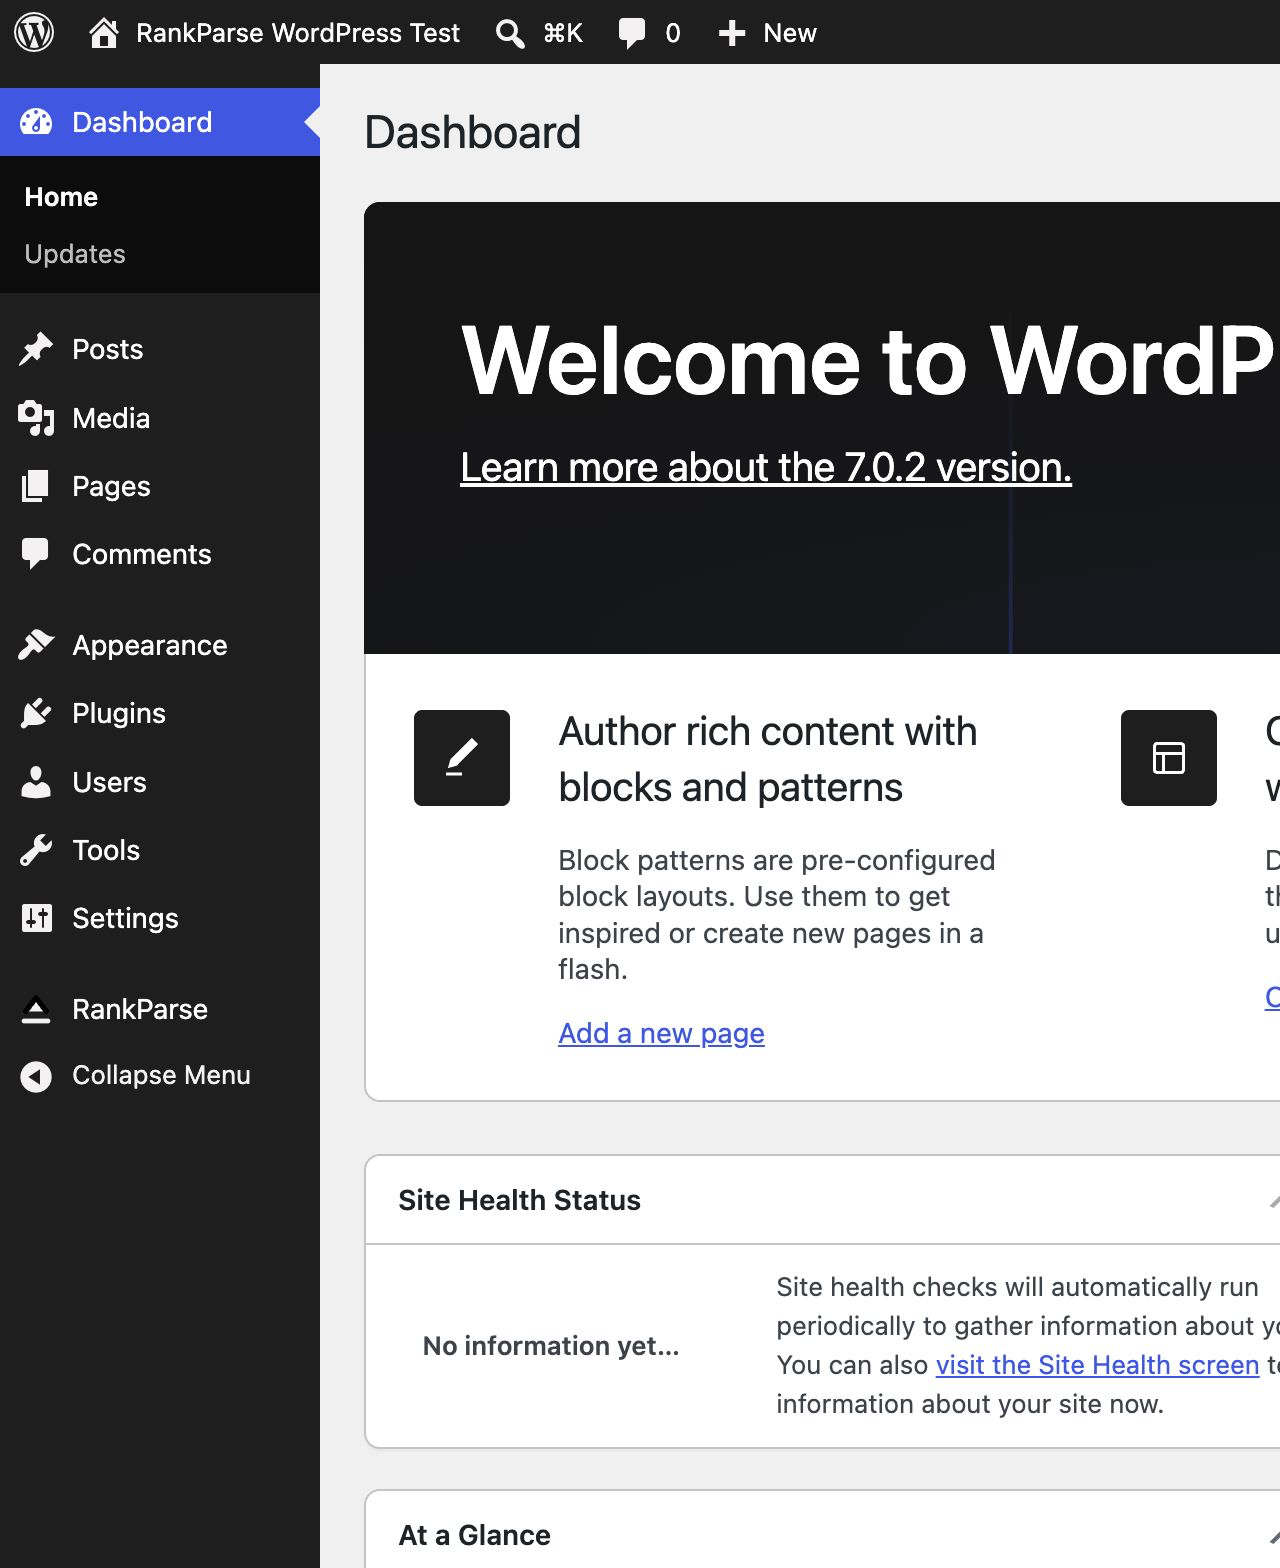Click the Add a new page link
1280x1568 pixels.
tap(661, 1033)
